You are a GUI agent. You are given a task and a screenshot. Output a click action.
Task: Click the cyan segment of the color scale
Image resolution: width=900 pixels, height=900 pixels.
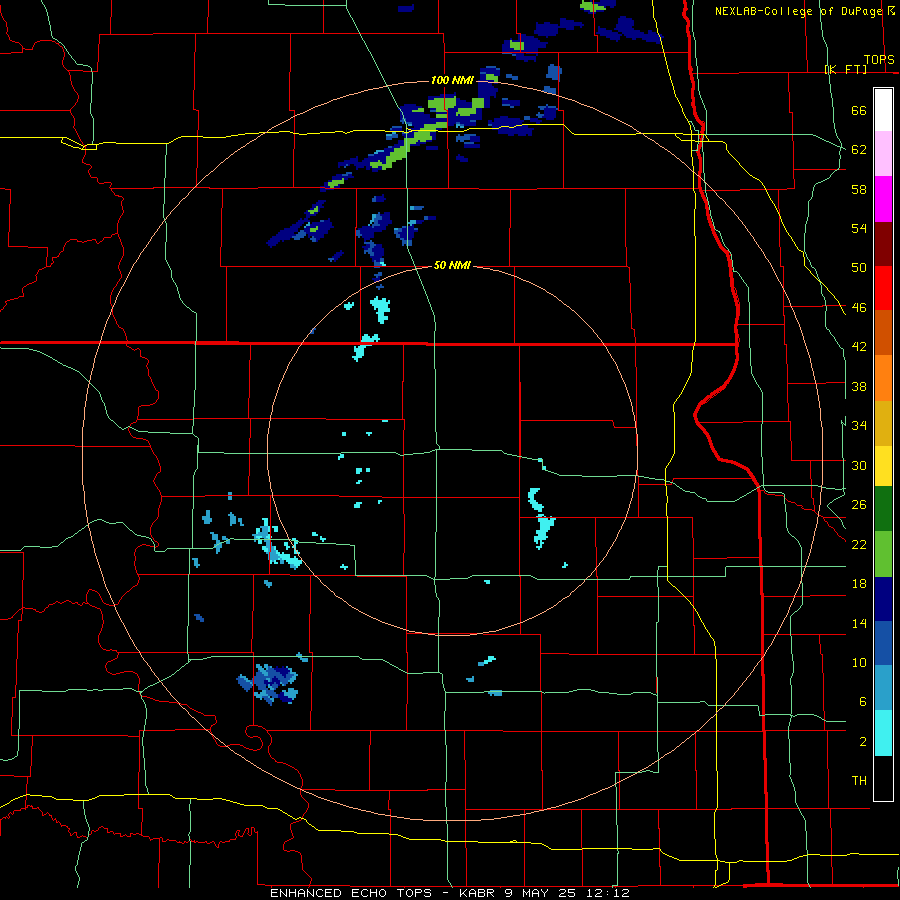[x=883, y=734]
